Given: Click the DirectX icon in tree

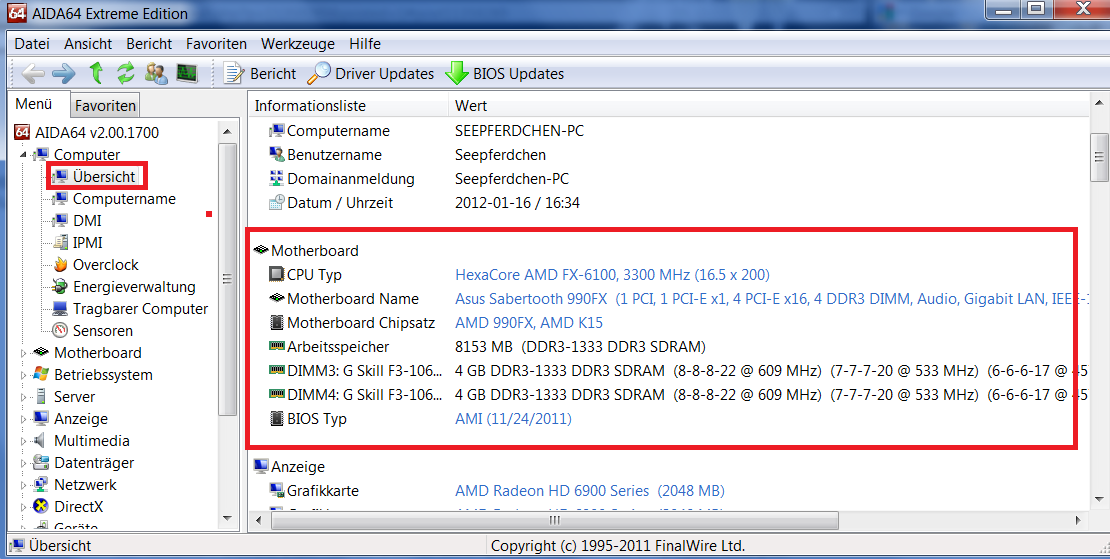Looking at the screenshot, I should (x=41, y=507).
